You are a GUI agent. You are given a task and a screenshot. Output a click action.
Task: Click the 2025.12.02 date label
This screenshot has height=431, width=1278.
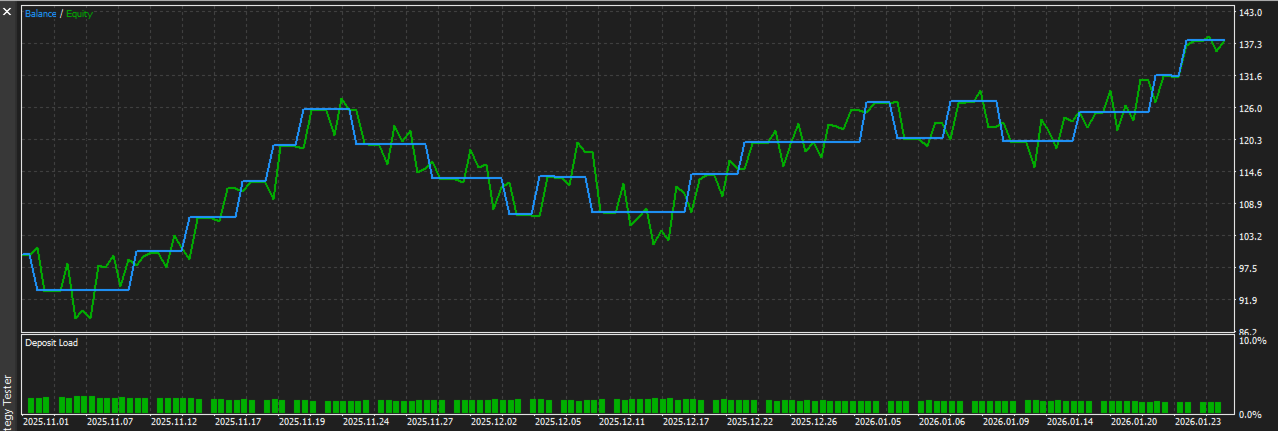coord(494,422)
